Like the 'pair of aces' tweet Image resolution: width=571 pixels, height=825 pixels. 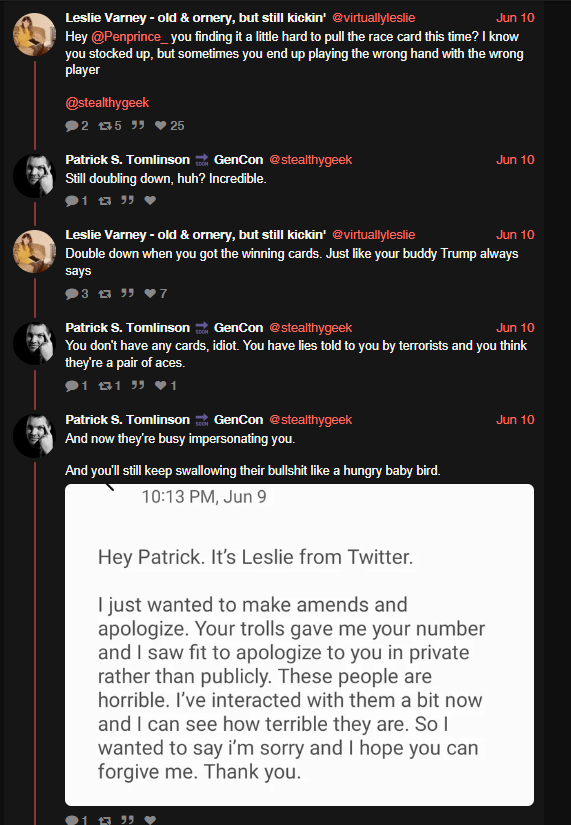[166, 386]
